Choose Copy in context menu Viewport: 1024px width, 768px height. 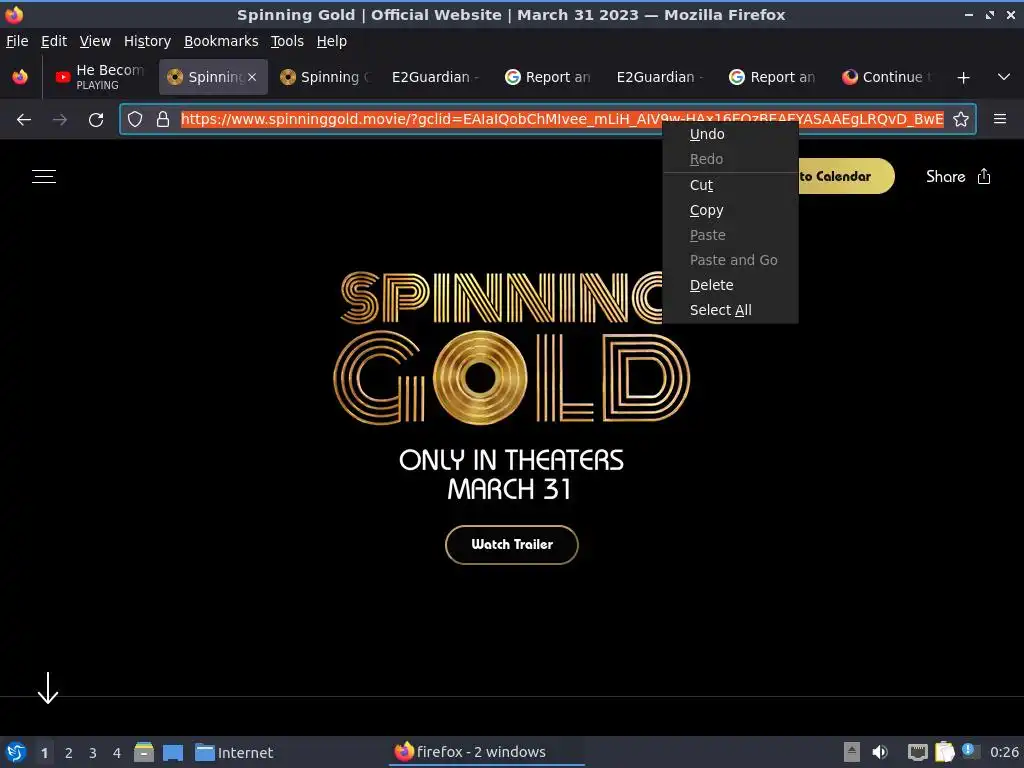click(x=730, y=210)
